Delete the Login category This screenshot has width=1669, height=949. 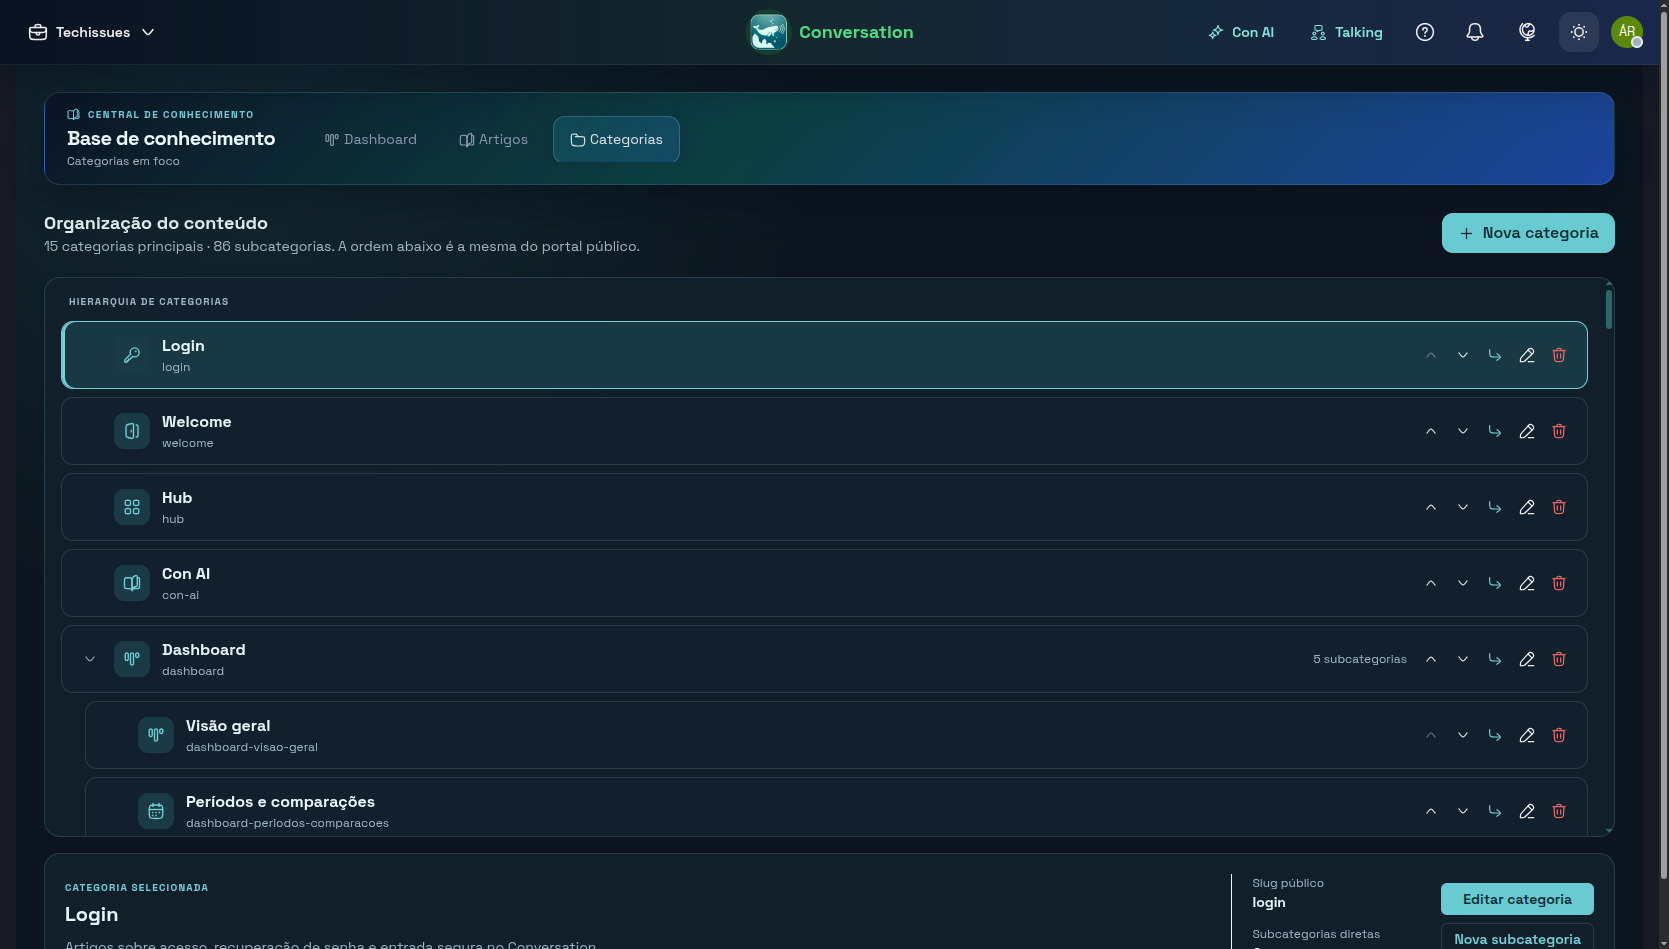(1559, 355)
